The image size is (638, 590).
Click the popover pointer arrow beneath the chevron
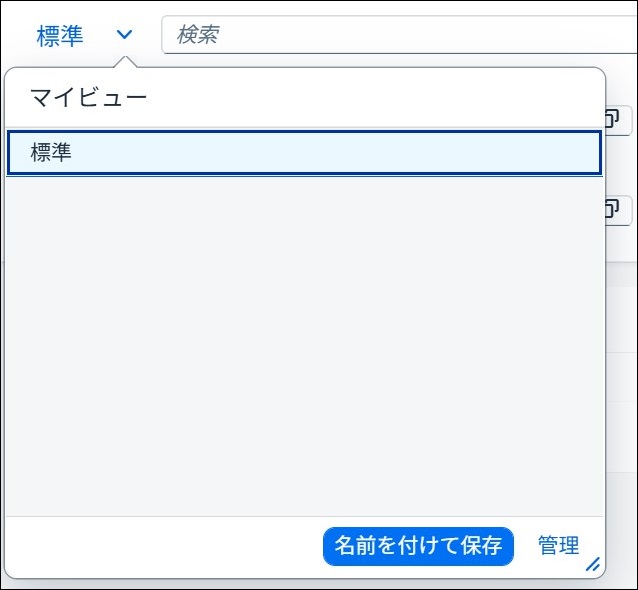point(125,62)
